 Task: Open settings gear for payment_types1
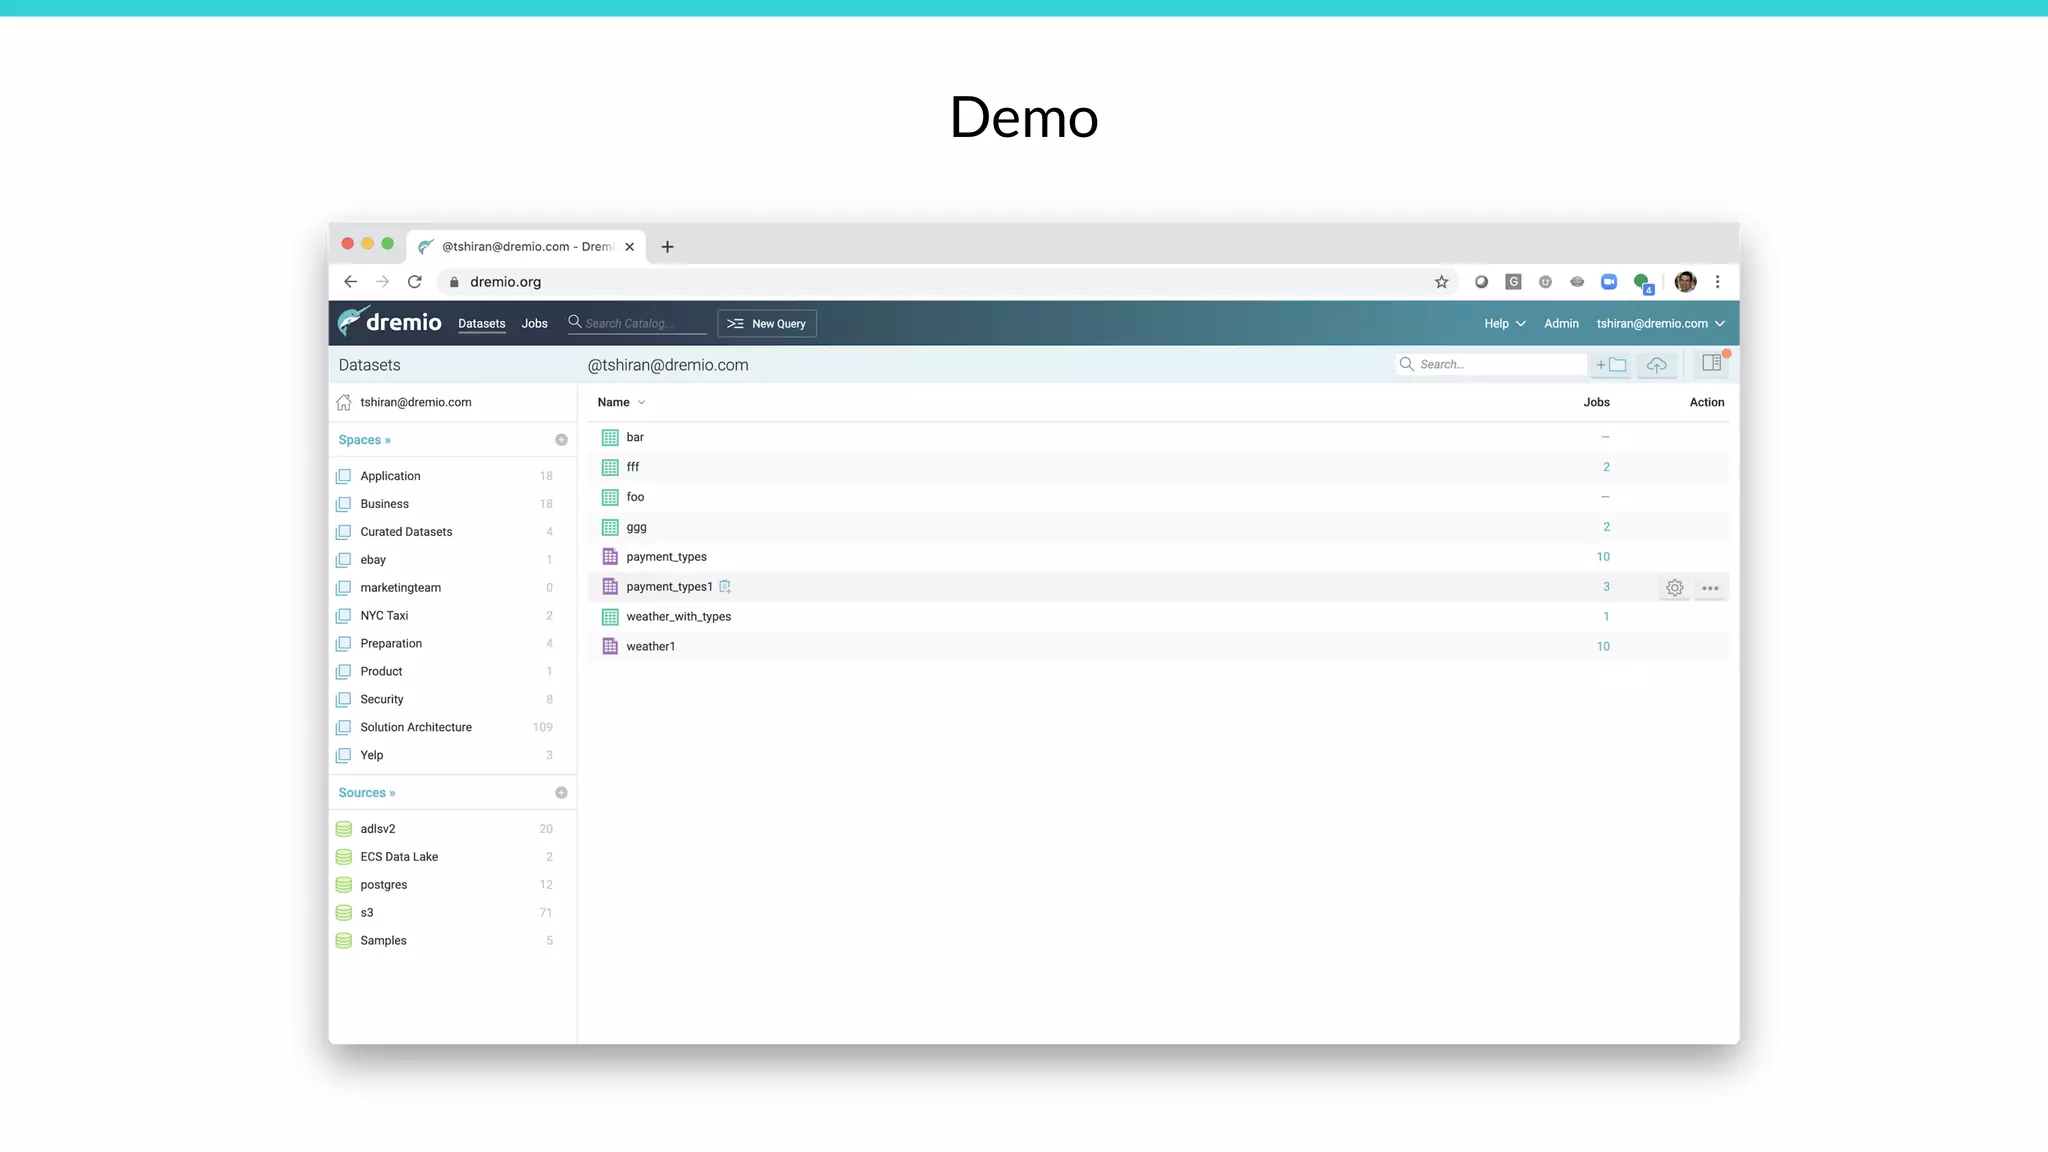(x=1675, y=588)
